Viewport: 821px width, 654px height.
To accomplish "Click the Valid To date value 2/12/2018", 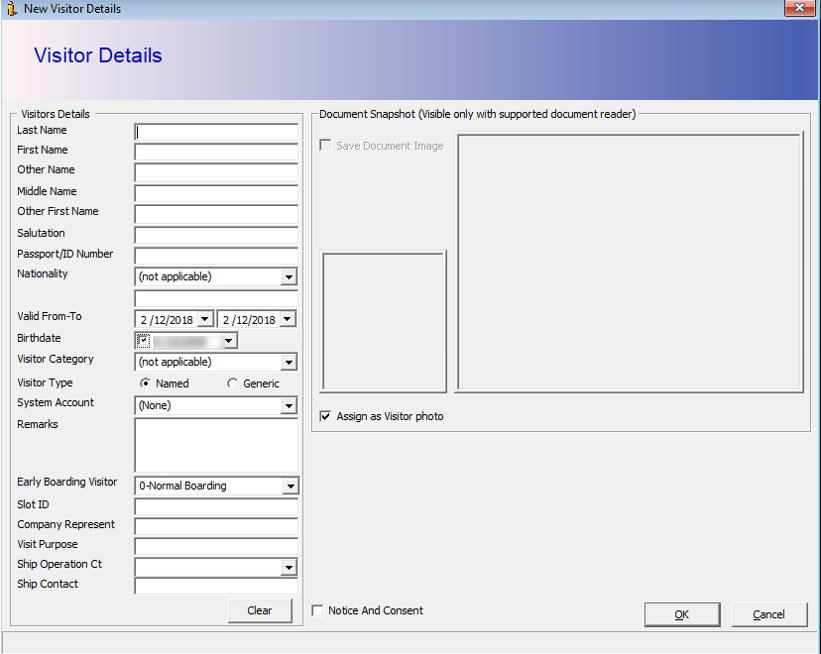I will (249, 320).
